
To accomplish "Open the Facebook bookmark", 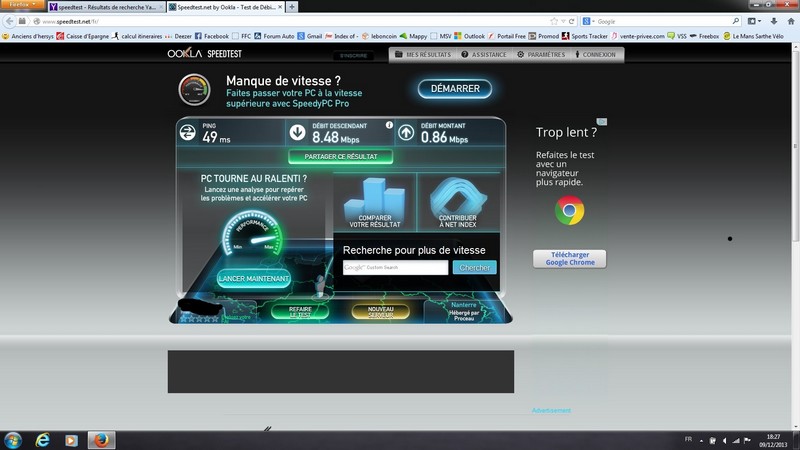I will coord(212,36).
